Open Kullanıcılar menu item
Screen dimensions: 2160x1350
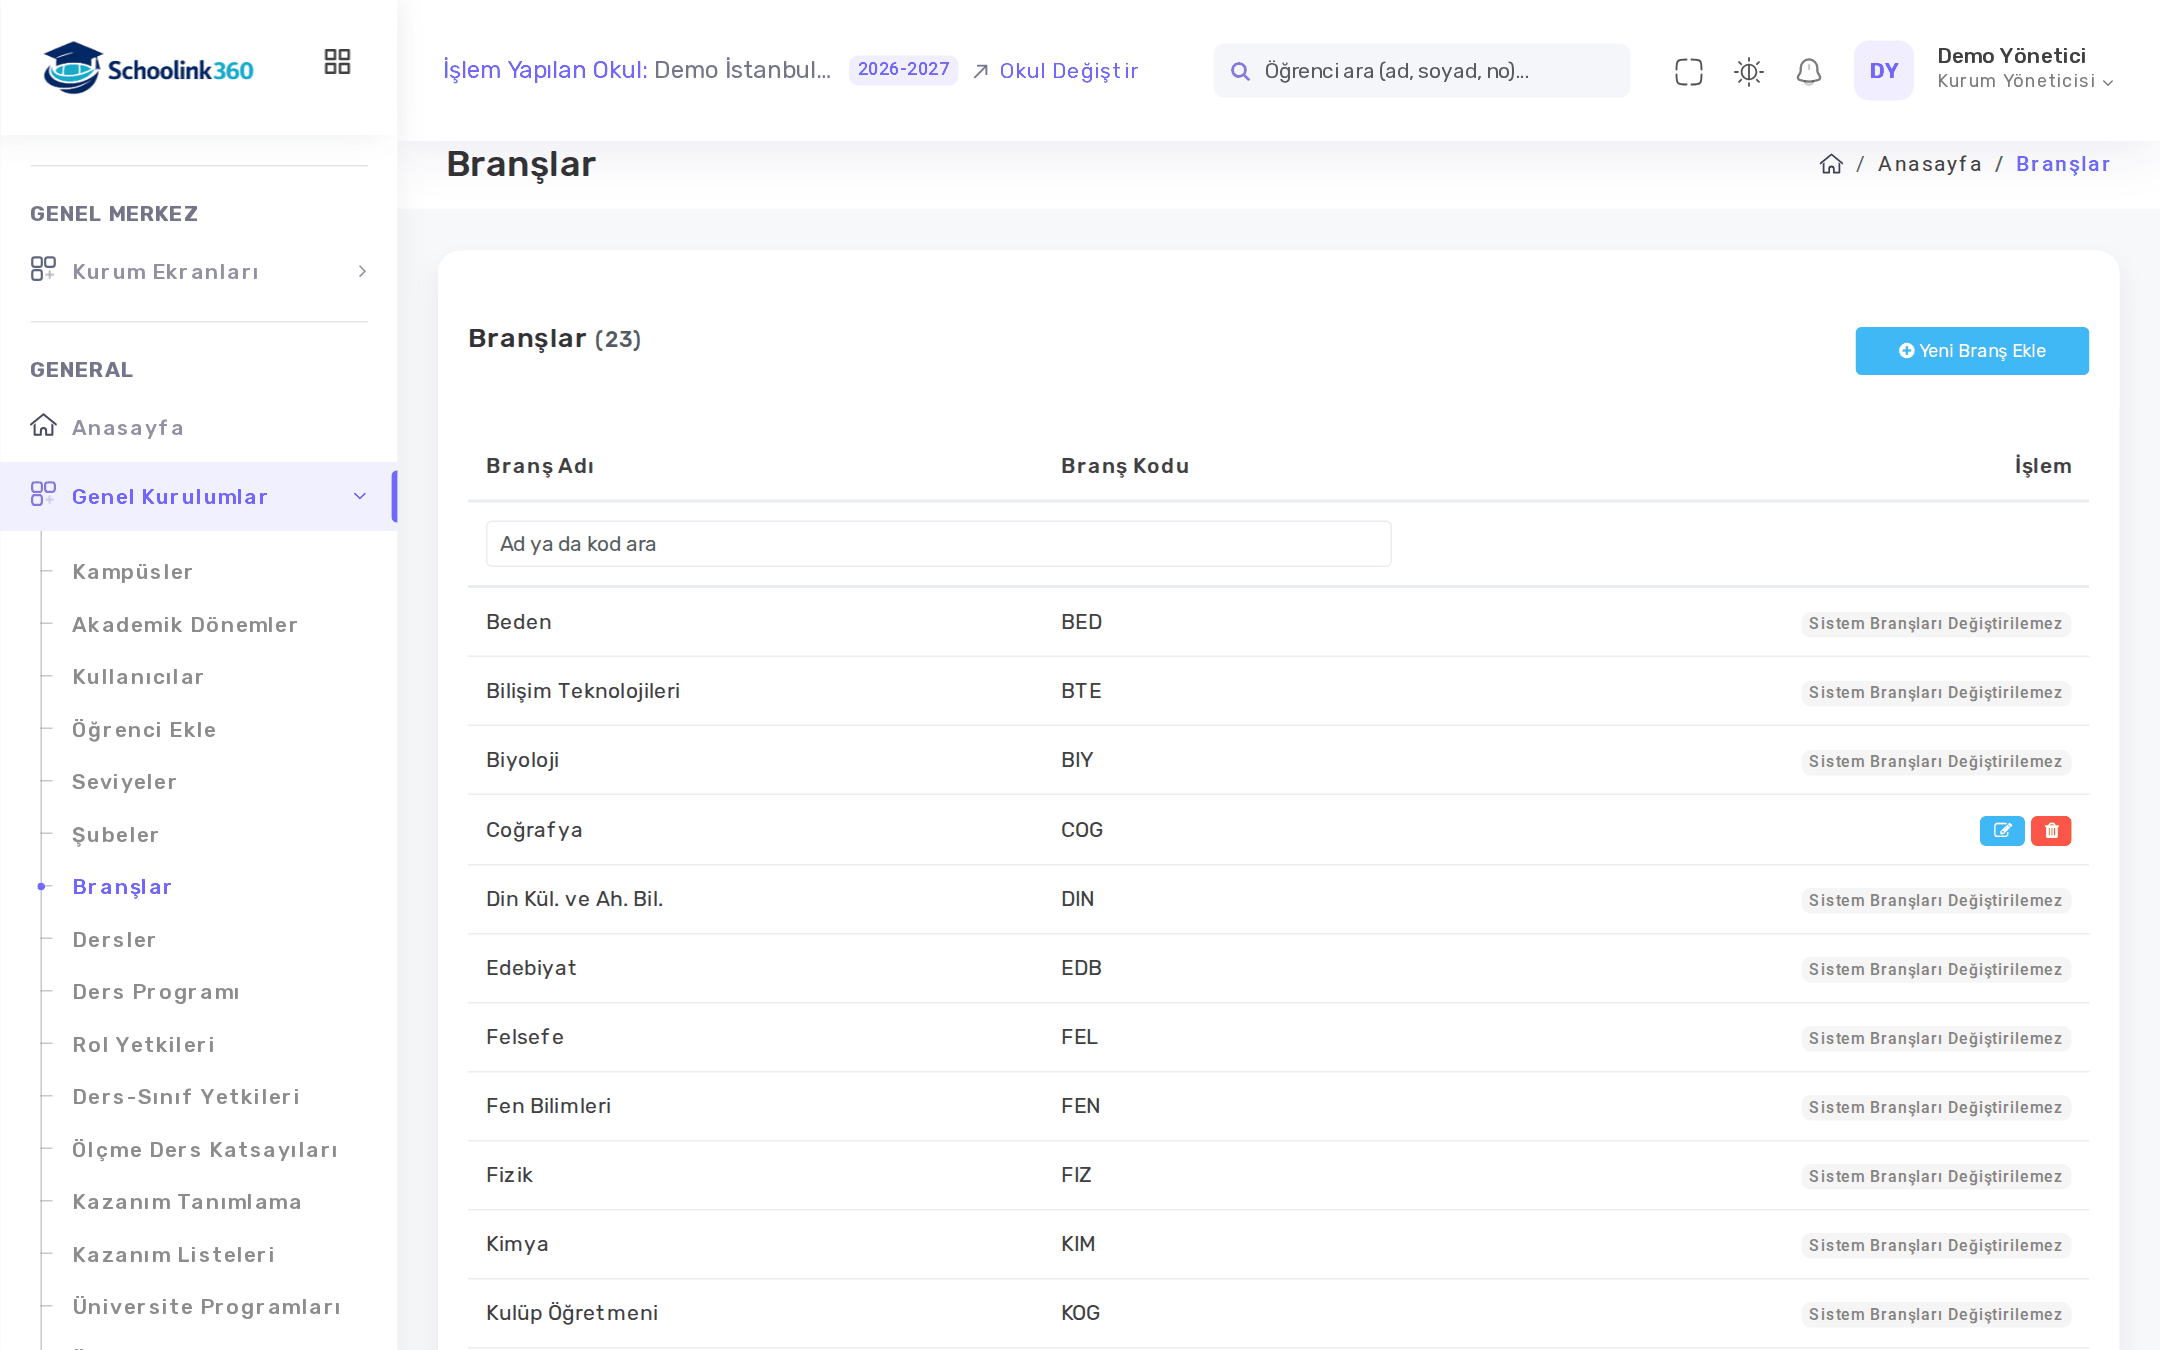pos(138,677)
